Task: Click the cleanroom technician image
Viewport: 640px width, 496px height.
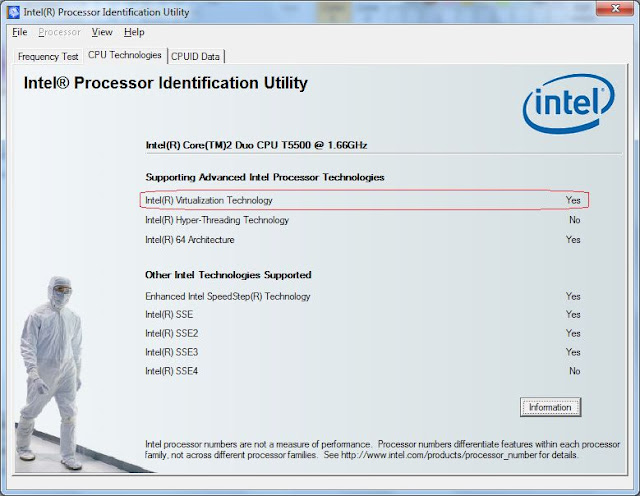Action: tap(50, 373)
